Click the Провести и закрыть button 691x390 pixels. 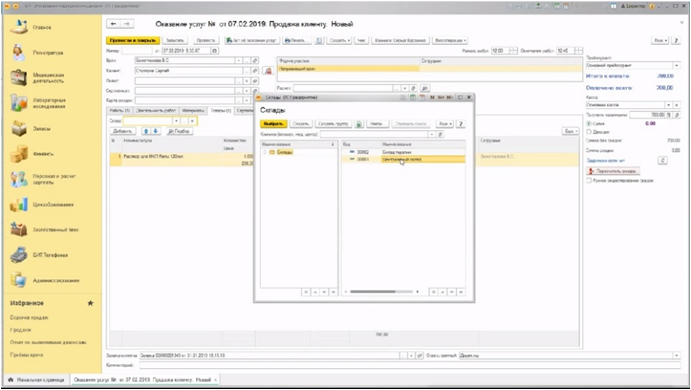[133, 40]
